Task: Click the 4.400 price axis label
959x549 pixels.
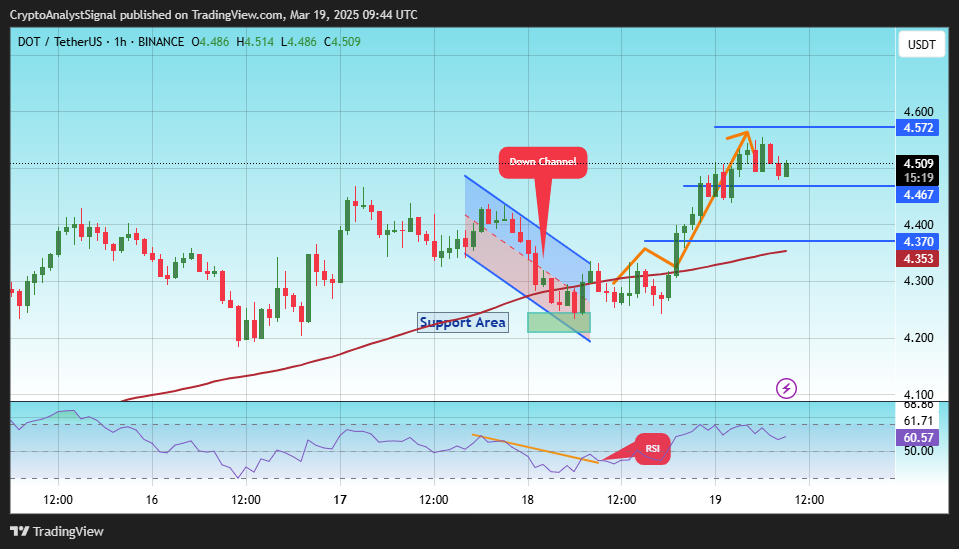Action: point(919,225)
